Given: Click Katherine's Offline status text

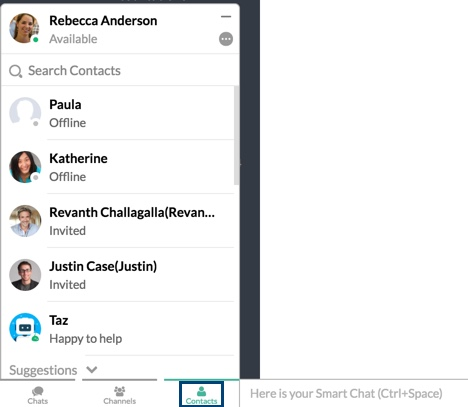Looking at the screenshot, I should point(68,177).
